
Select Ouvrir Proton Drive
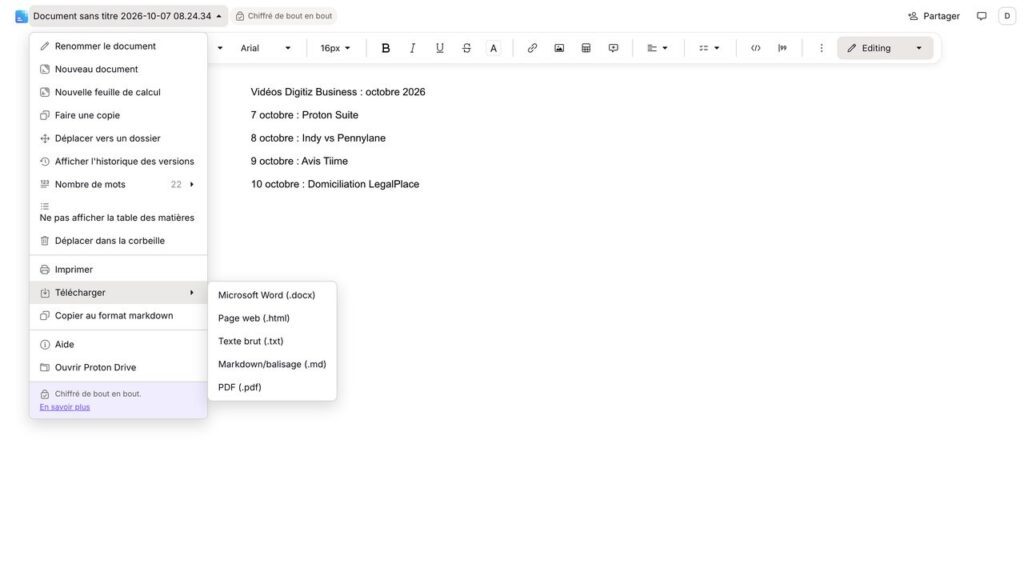coord(118,368)
